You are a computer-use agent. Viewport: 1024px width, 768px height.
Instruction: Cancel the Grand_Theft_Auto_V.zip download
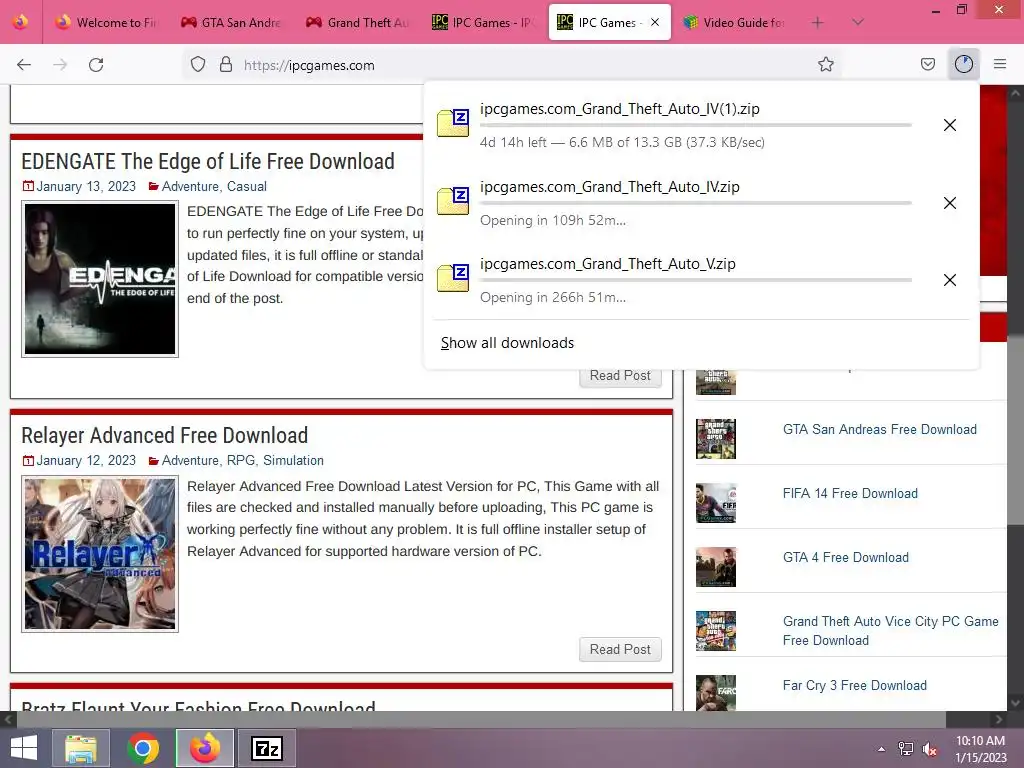[950, 280]
